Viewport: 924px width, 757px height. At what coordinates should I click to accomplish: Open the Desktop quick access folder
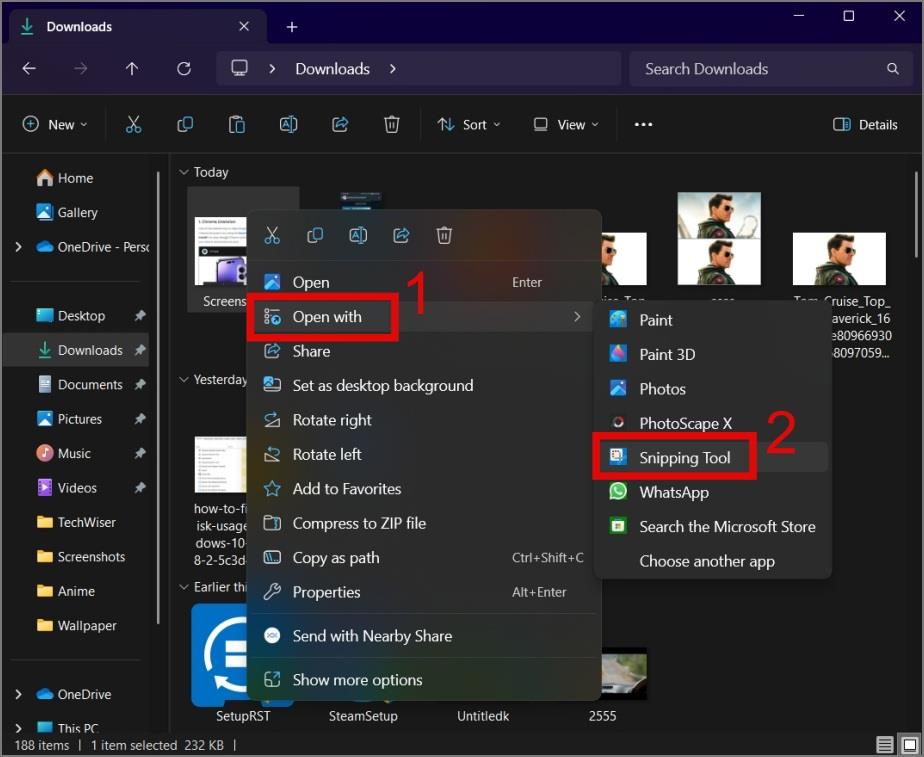(x=75, y=316)
